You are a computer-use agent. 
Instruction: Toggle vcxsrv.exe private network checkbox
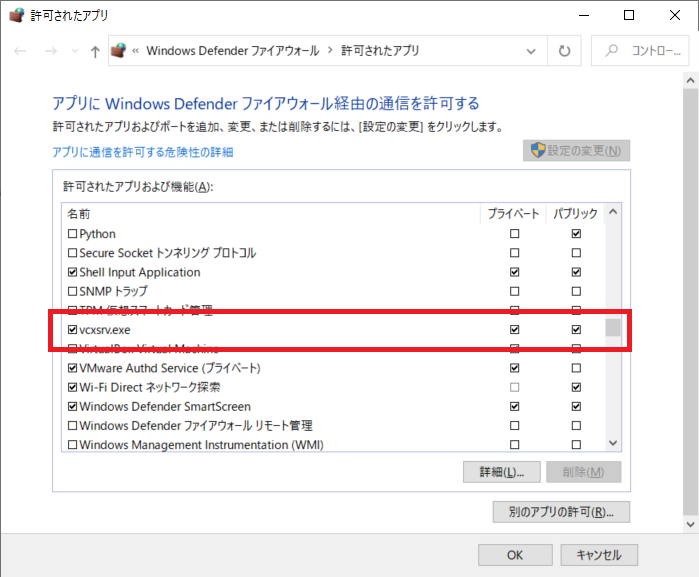coord(514,330)
